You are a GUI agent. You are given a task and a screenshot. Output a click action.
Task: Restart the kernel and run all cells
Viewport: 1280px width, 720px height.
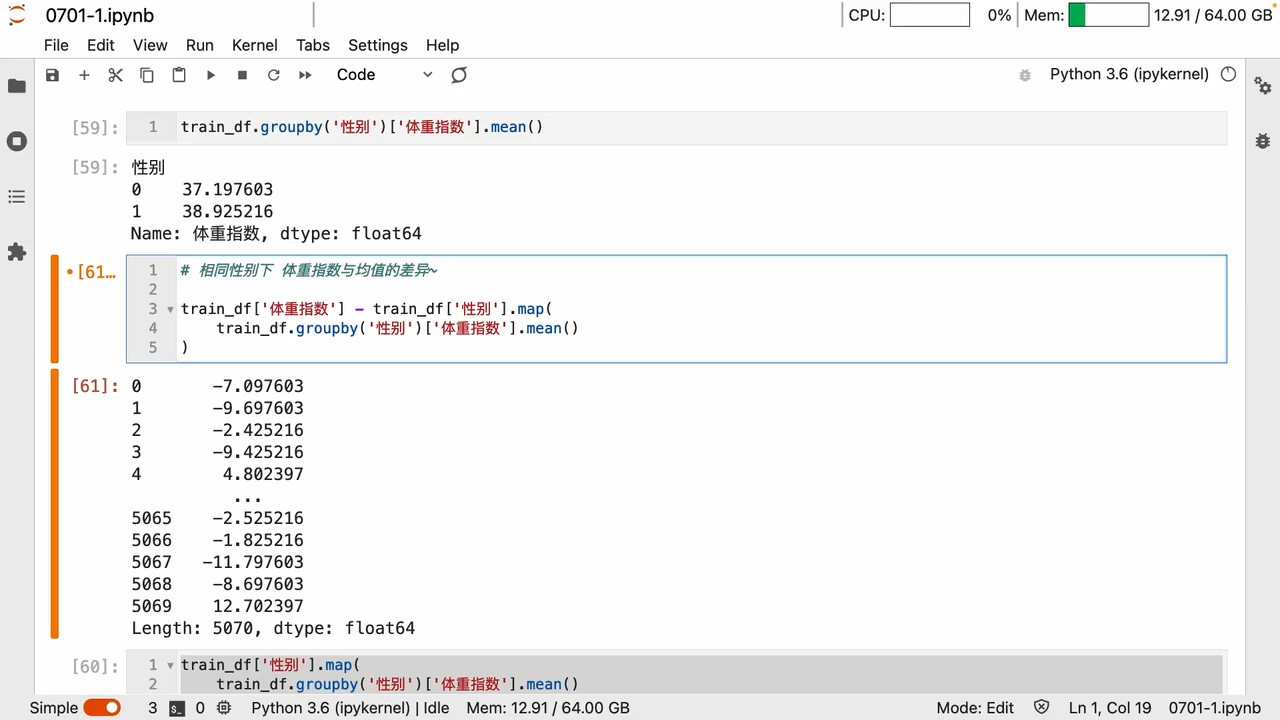[305, 75]
